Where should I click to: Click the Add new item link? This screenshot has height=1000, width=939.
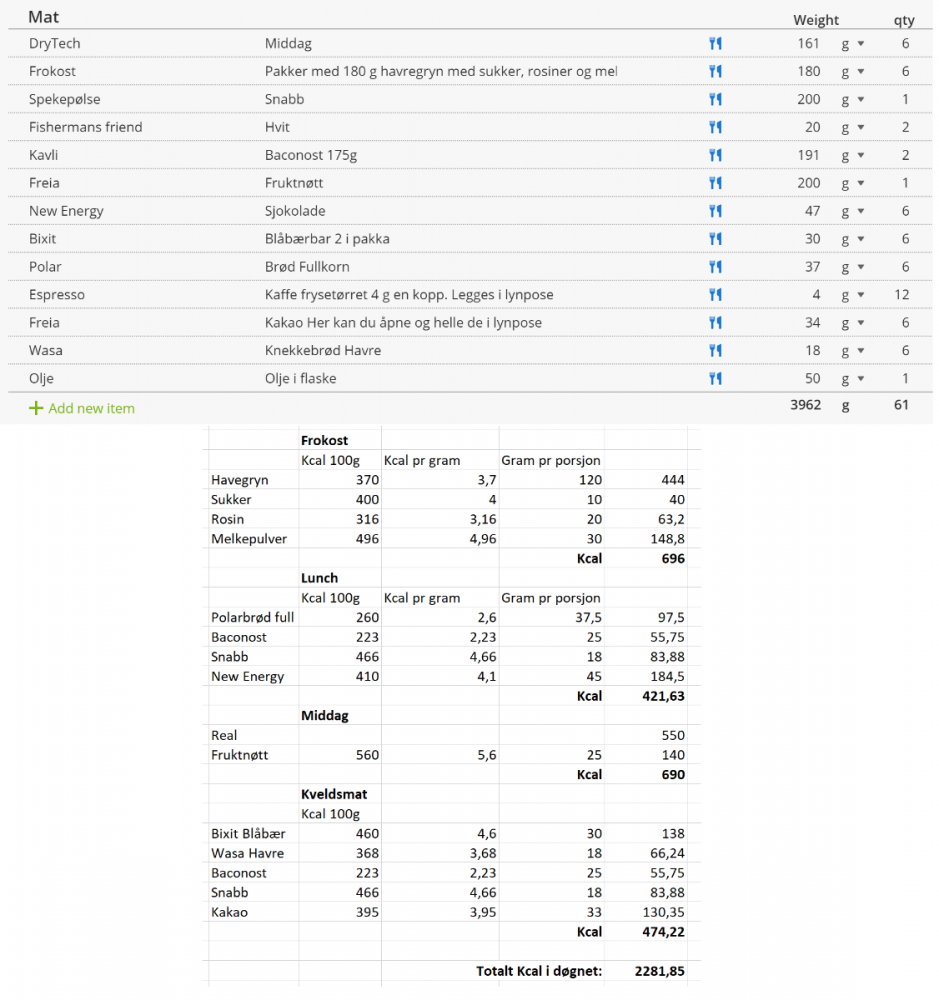pos(91,408)
